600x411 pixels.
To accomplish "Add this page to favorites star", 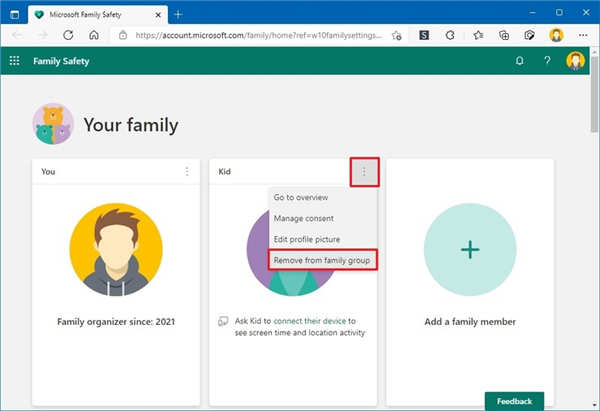I will pos(397,36).
